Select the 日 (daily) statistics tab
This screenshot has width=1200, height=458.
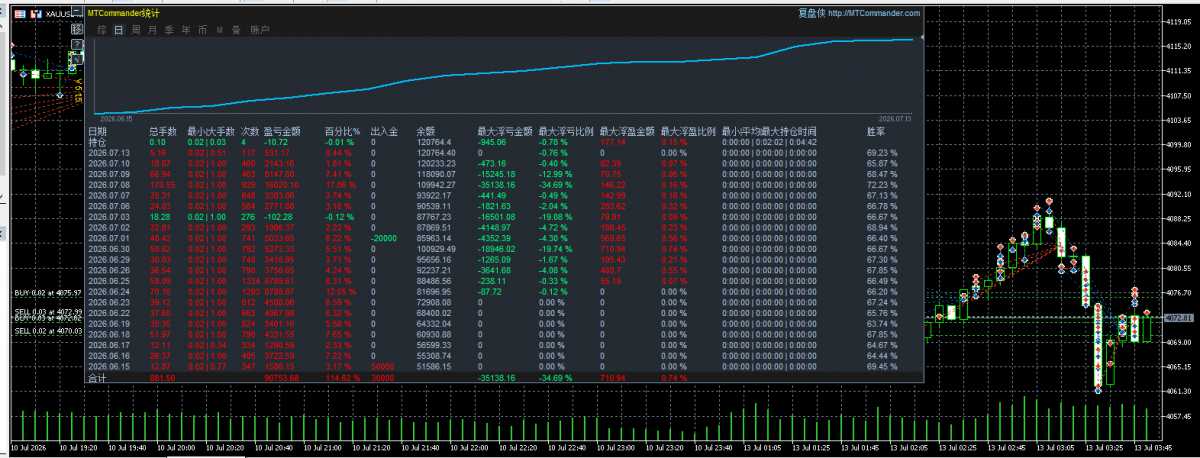[x=118, y=30]
